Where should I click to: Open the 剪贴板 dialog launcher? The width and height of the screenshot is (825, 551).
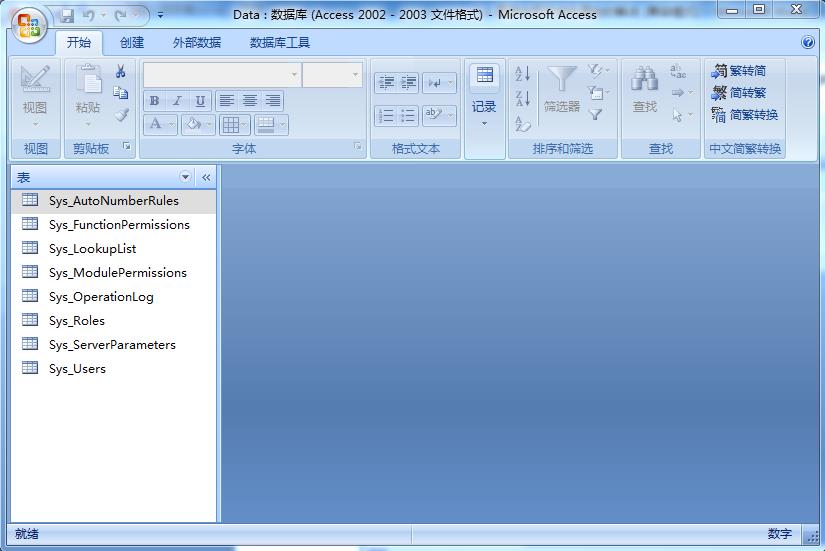click(127, 146)
